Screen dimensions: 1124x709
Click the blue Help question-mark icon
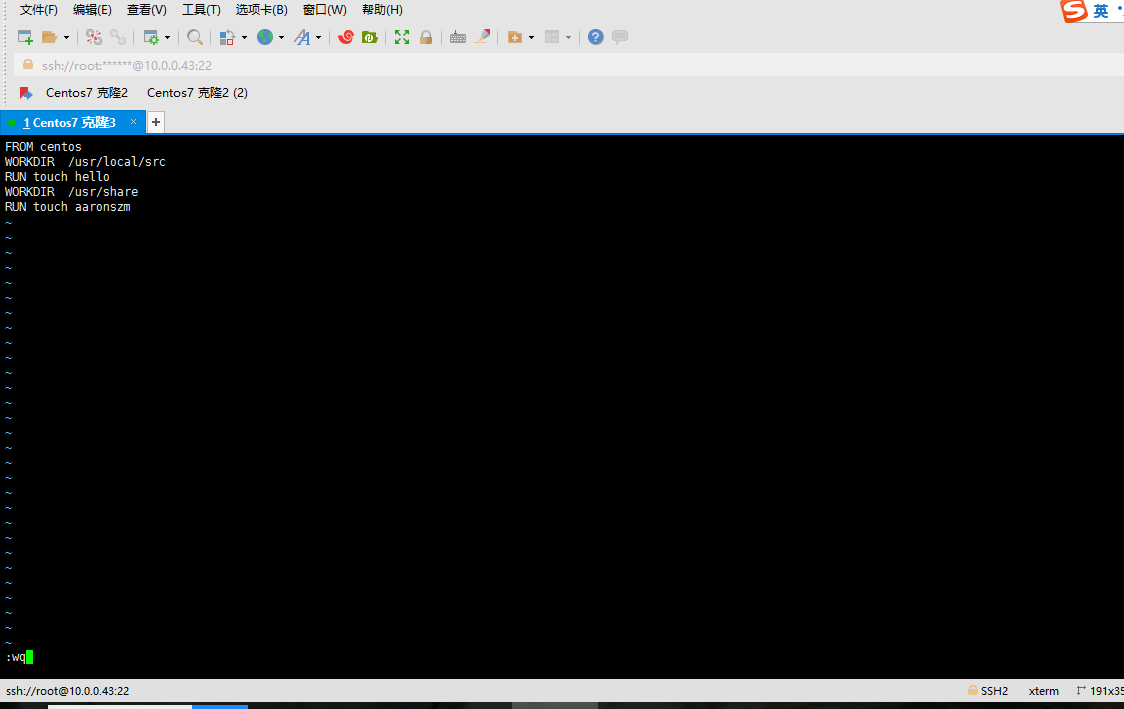coord(596,37)
